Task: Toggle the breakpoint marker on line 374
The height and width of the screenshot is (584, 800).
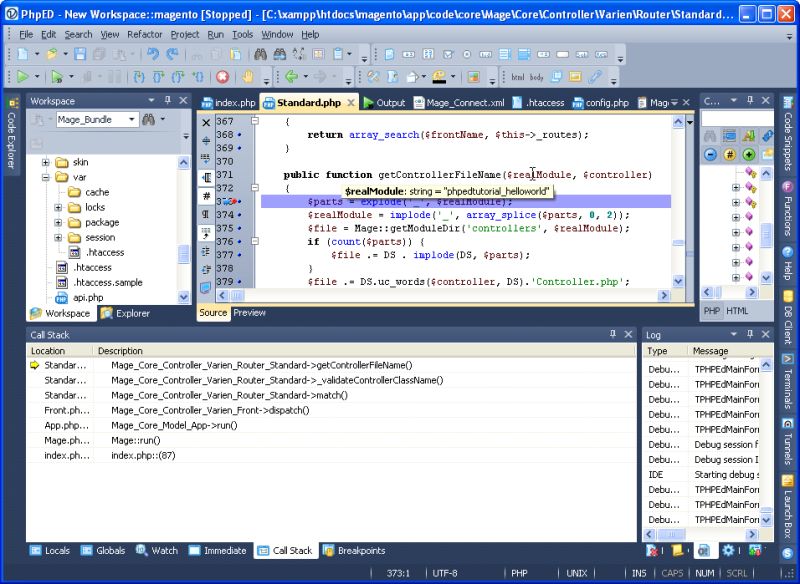Action: point(237,214)
